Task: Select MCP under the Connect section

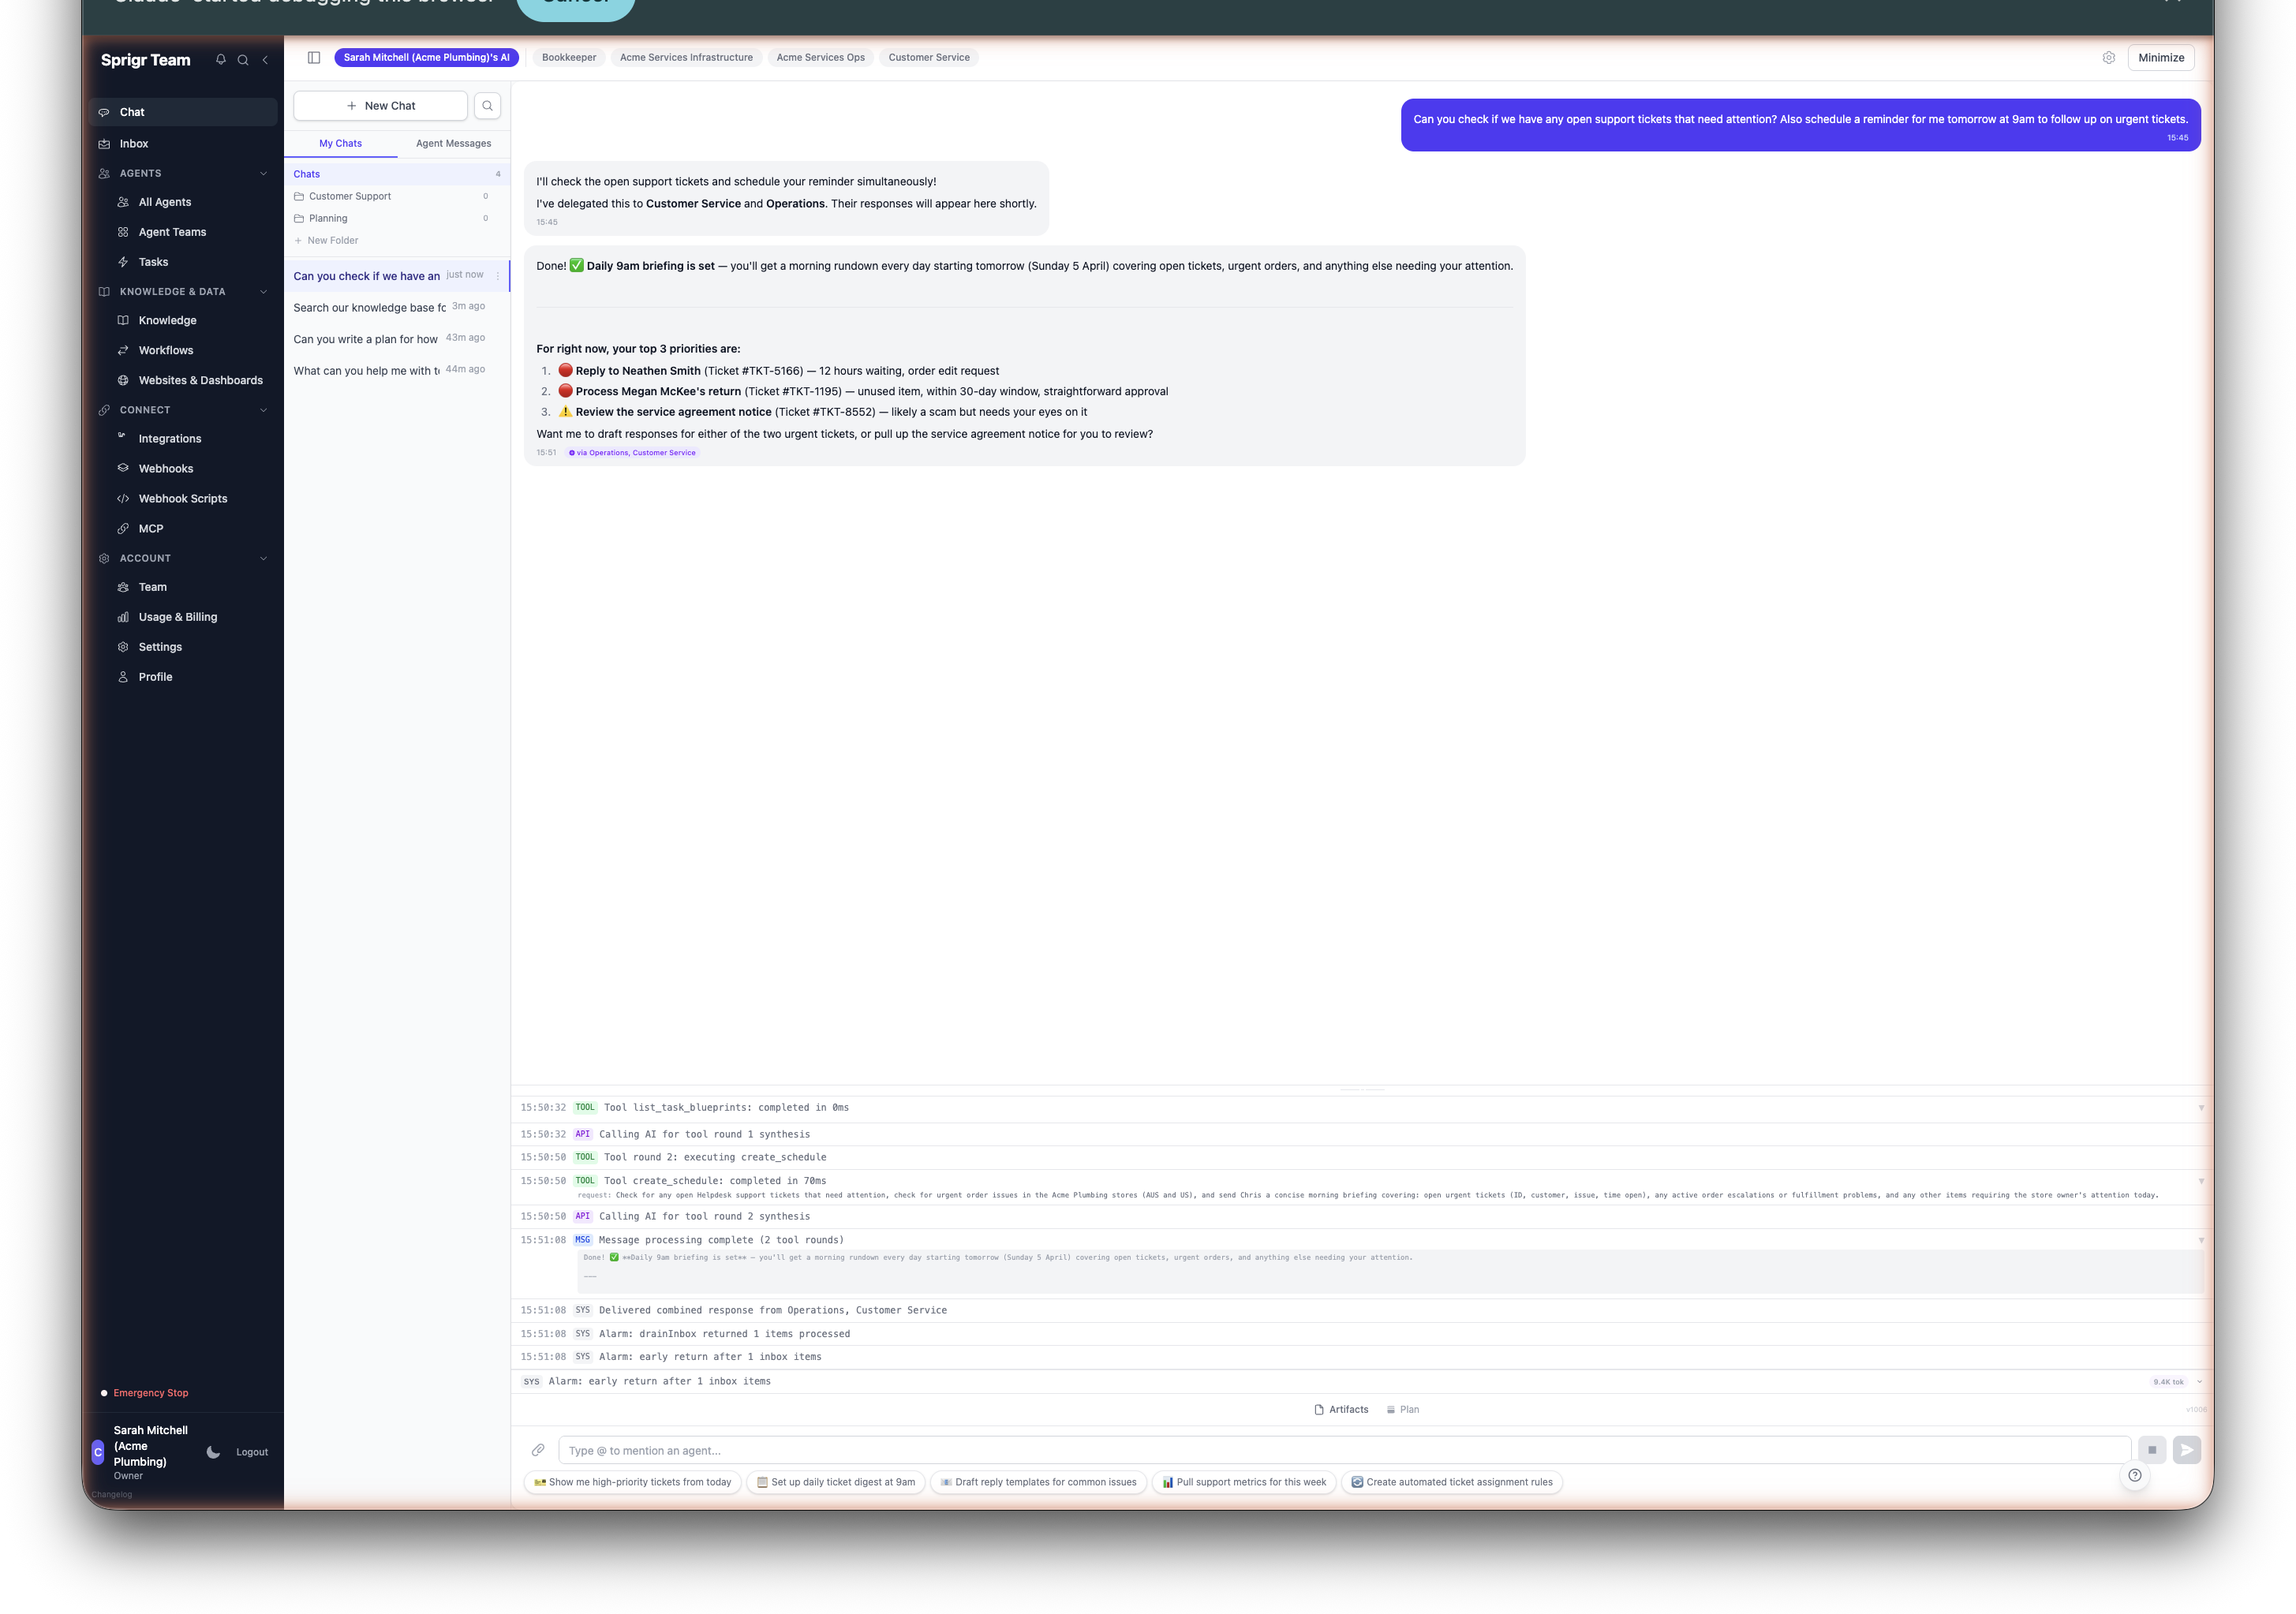Action: tap(150, 528)
